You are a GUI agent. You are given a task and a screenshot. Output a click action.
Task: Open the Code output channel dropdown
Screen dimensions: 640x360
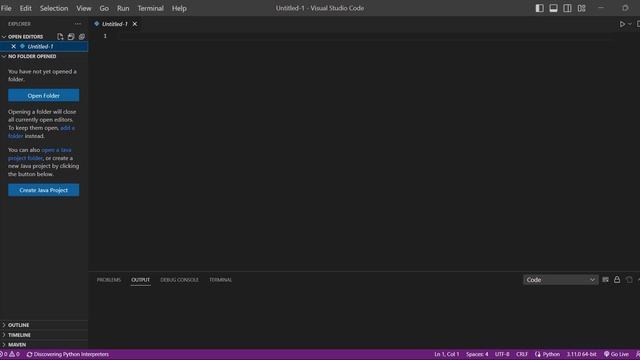coord(560,280)
